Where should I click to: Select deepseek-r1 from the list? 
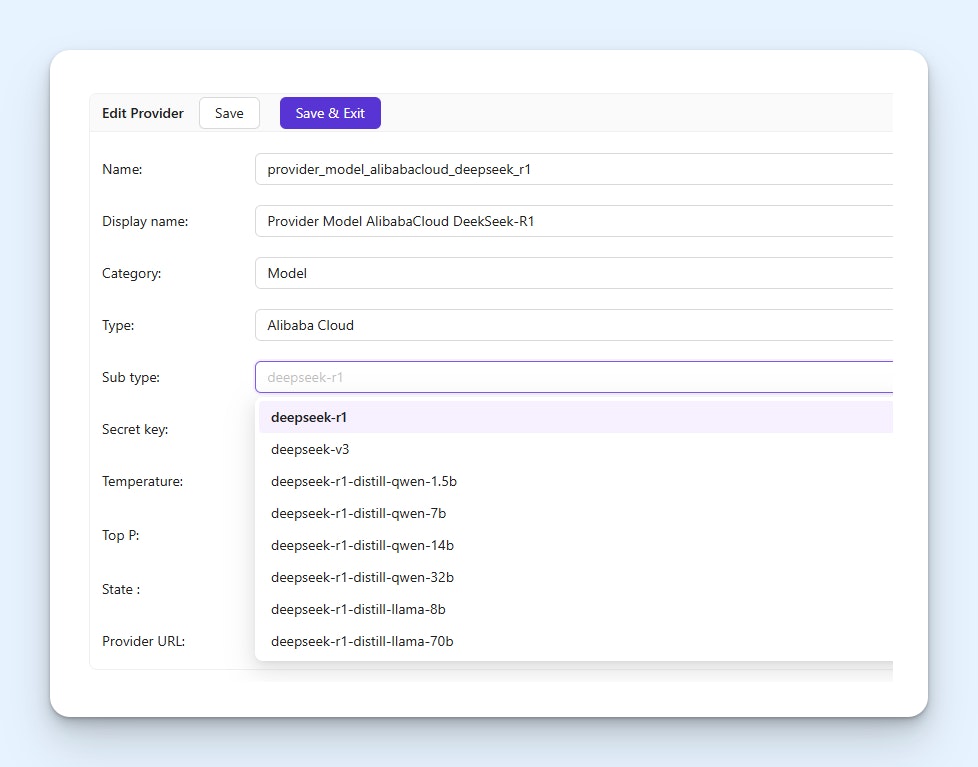tap(309, 417)
